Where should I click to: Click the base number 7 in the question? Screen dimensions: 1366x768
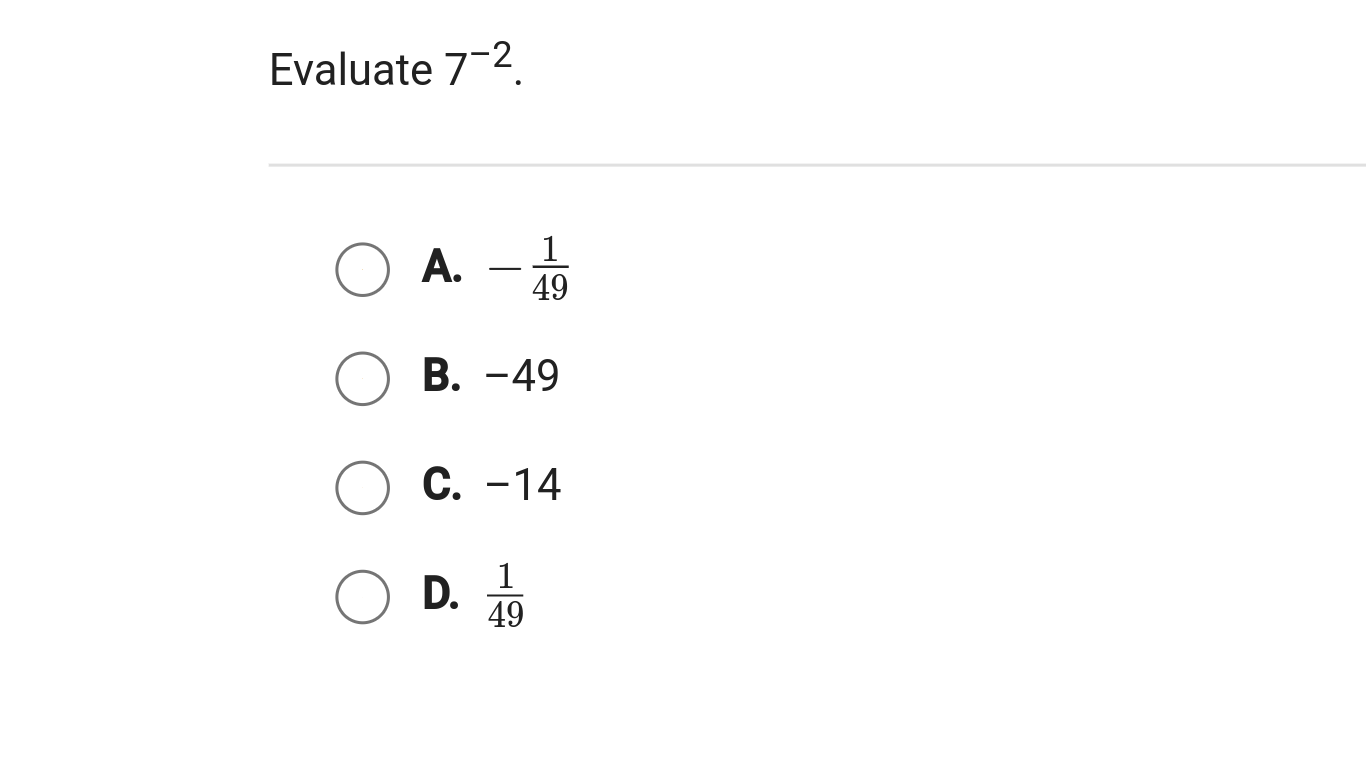point(456,70)
